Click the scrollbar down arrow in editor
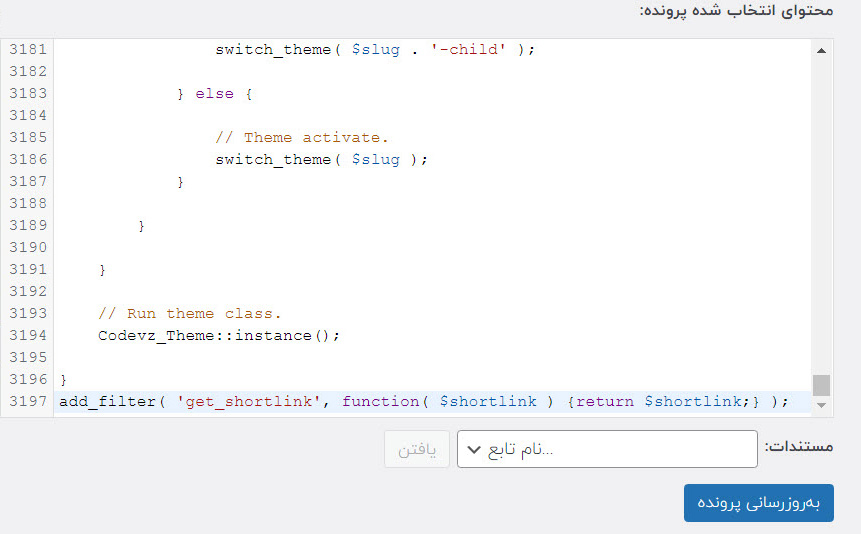This screenshot has width=861, height=534. (821, 405)
